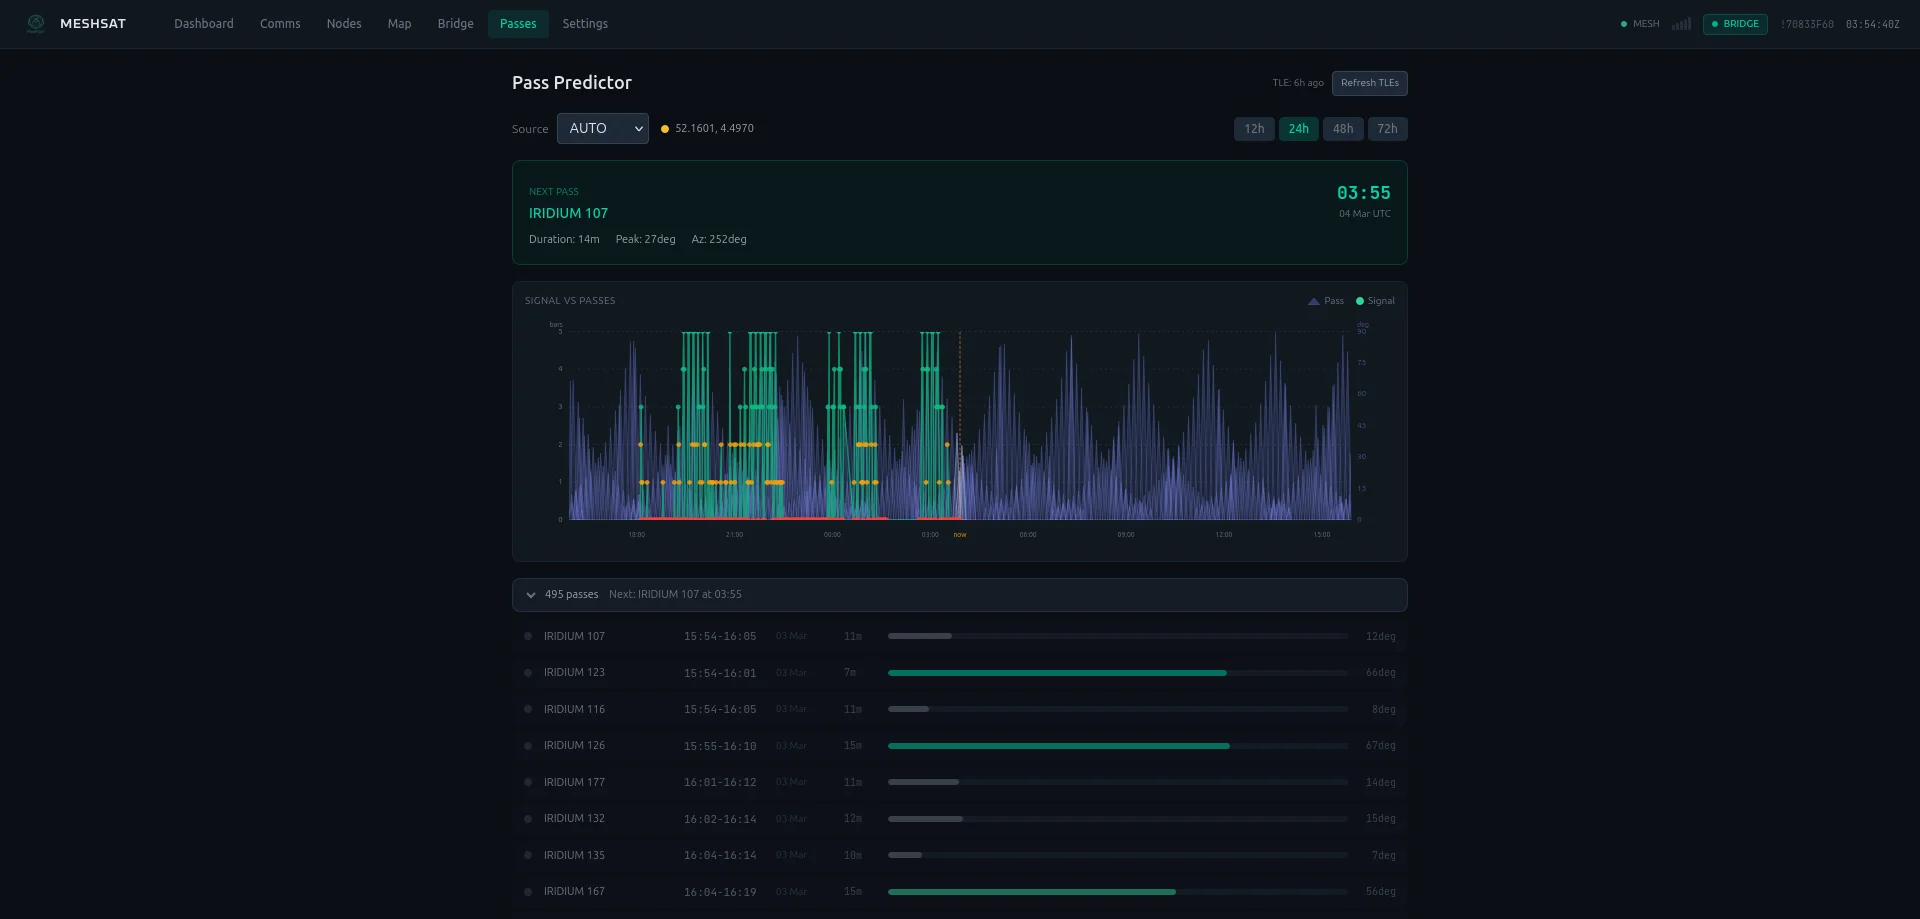Toggle the BRIDGE status indicator
1920x919 pixels.
click(x=1735, y=23)
